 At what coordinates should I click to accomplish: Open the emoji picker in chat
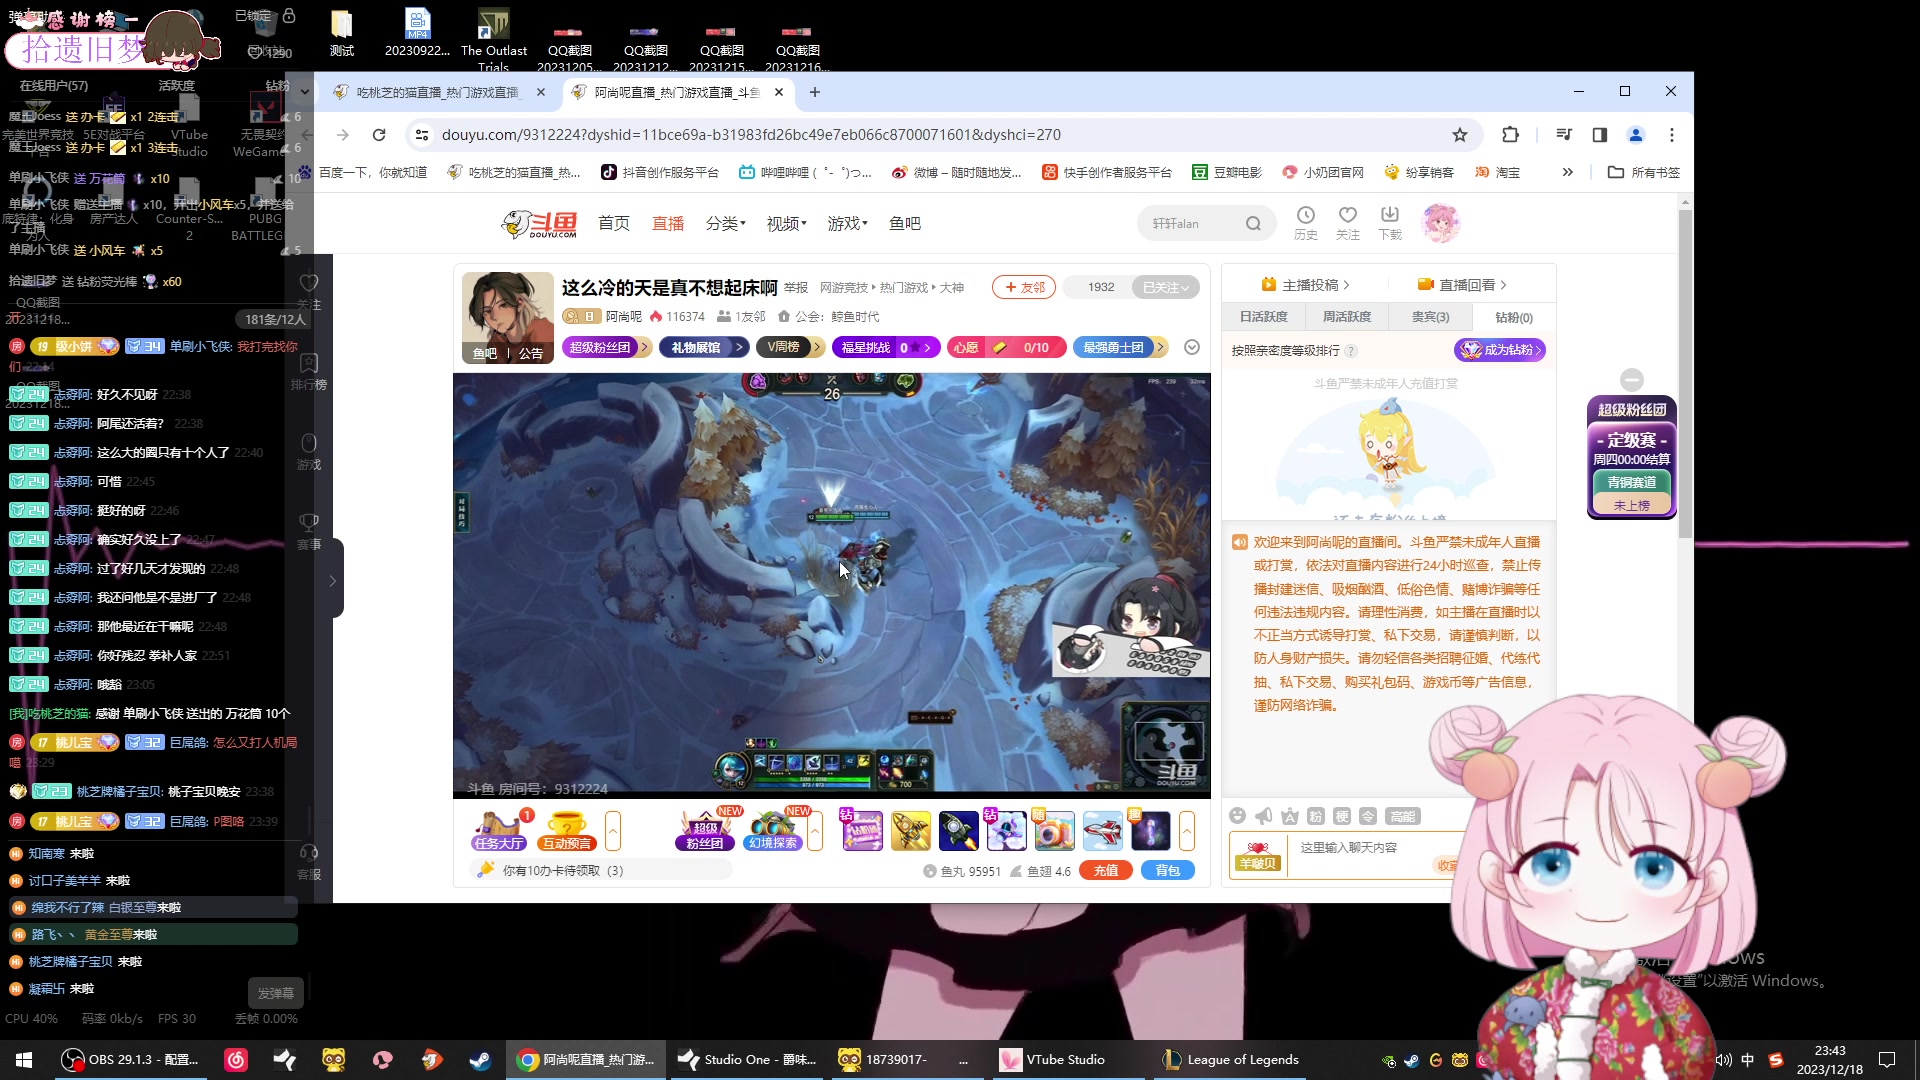click(1238, 816)
